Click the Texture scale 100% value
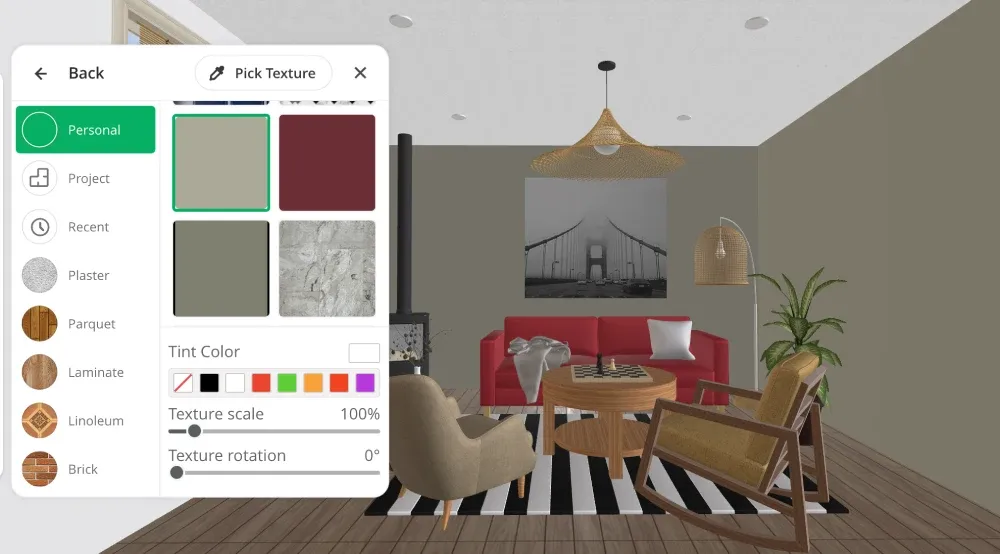 (360, 414)
